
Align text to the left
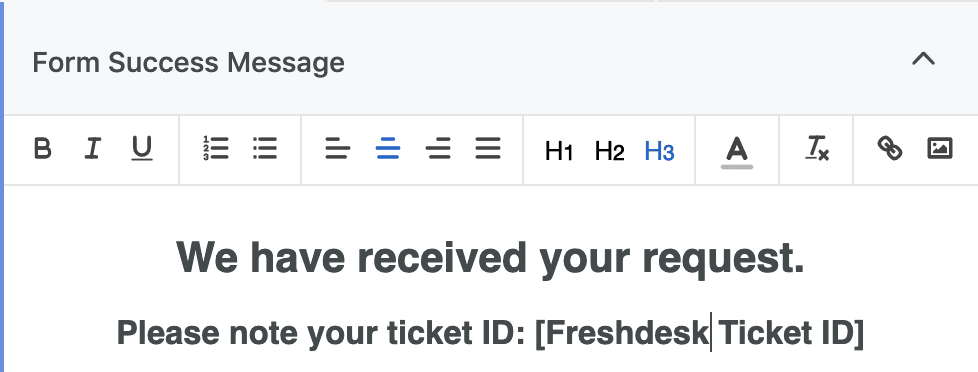(337, 150)
